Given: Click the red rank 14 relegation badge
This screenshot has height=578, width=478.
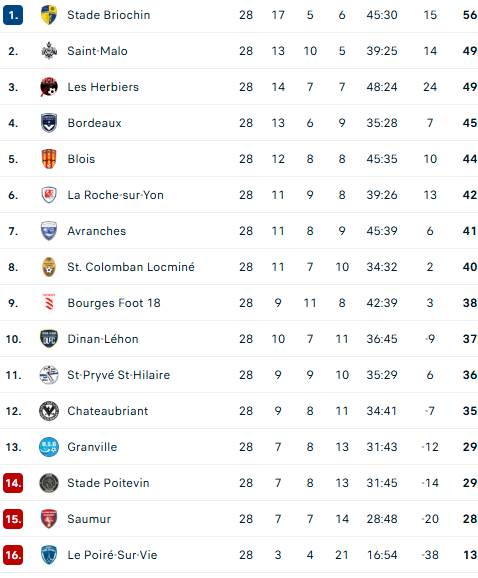Looking at the screenshot, I should [13, 483].
